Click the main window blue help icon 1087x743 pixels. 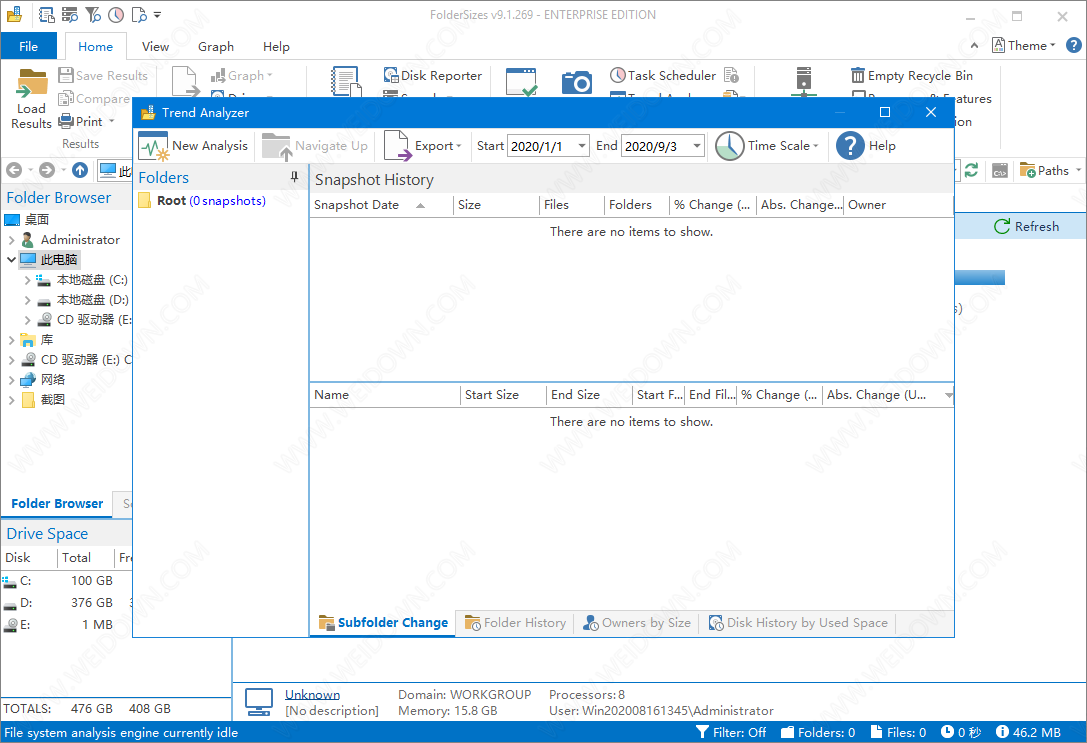pos(1073,45)
